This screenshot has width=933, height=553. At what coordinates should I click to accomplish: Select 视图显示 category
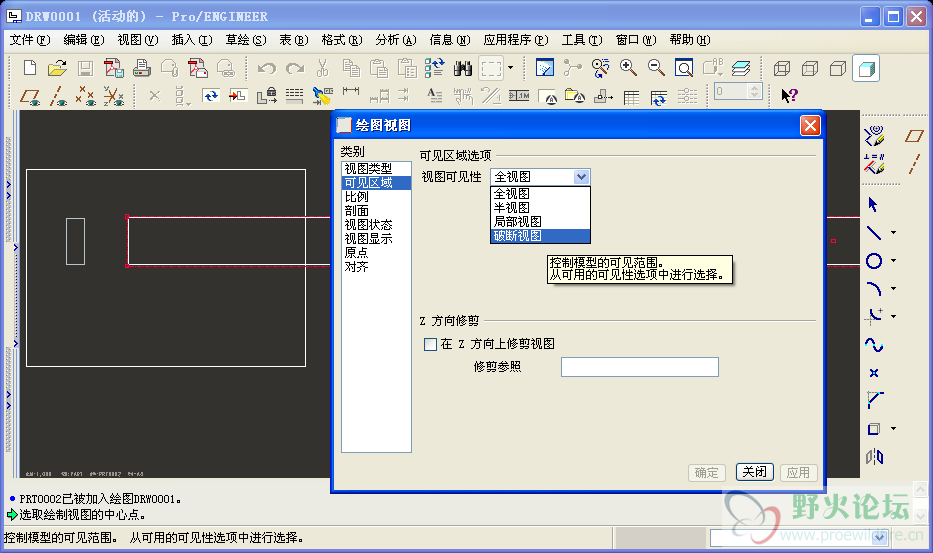click(376, 239)
